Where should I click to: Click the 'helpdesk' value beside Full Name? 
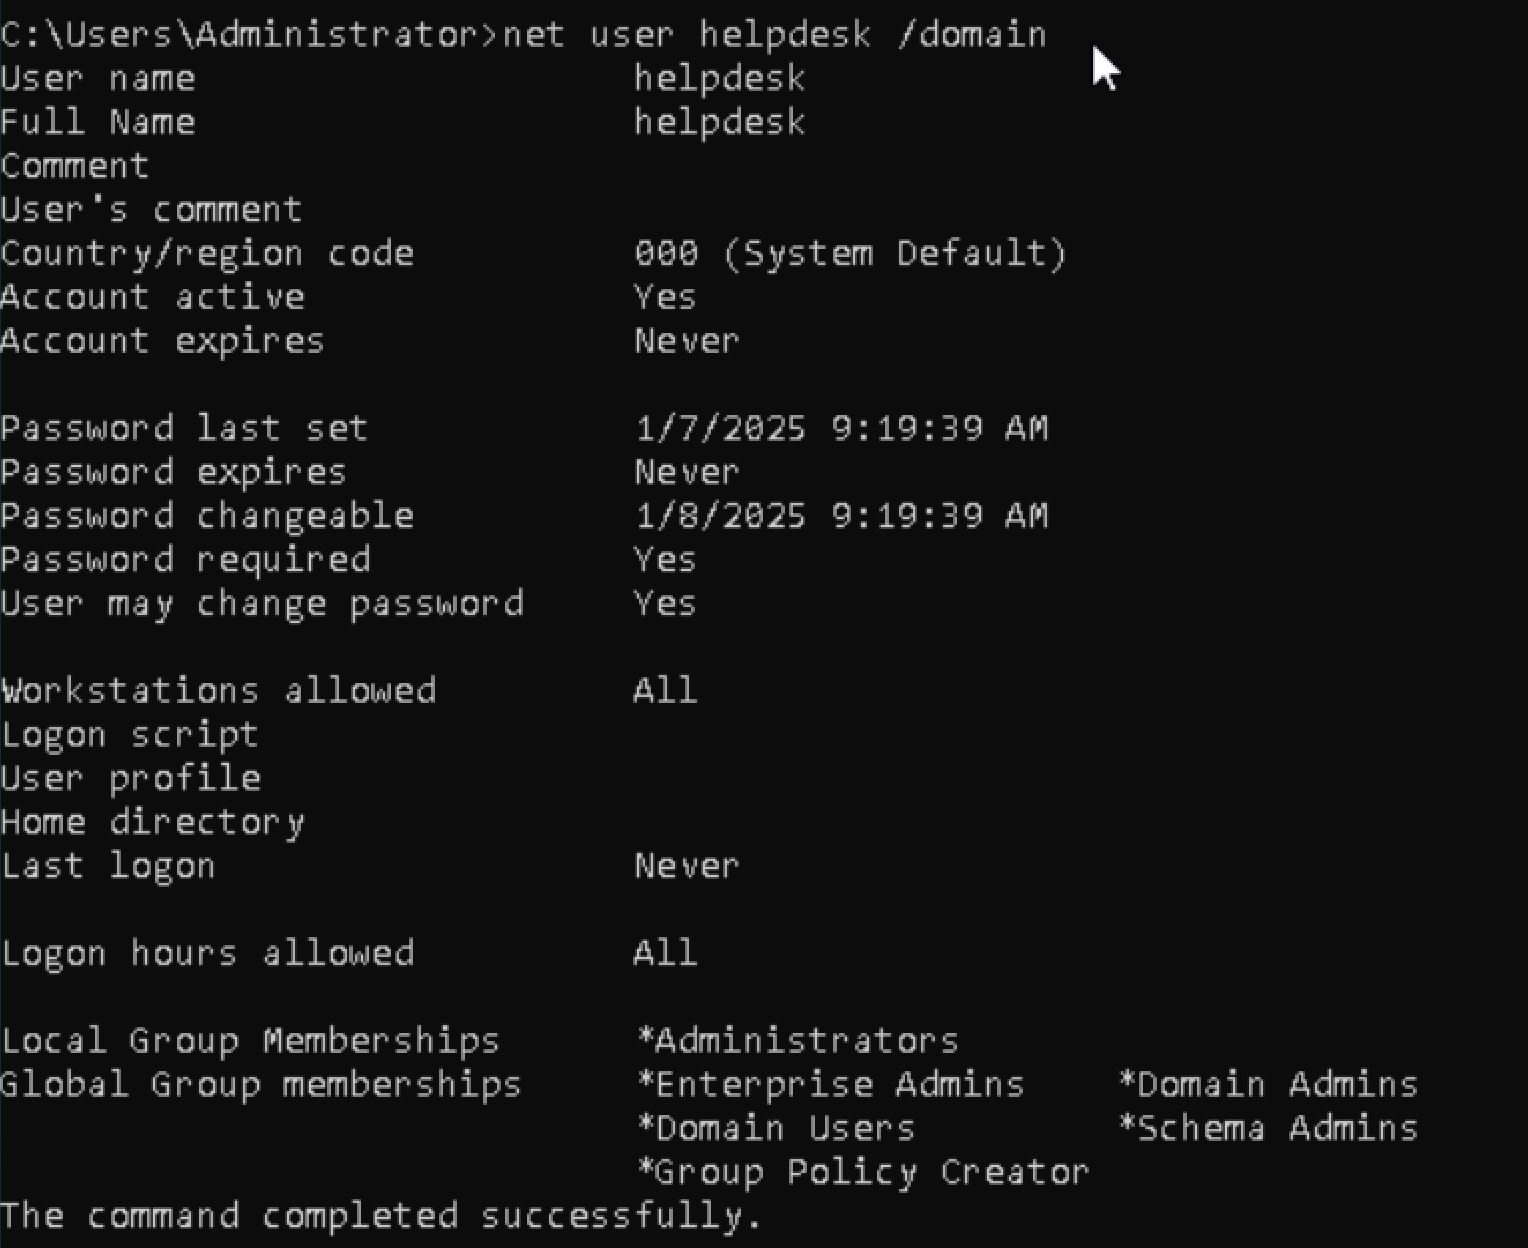(x=720, y=122)
